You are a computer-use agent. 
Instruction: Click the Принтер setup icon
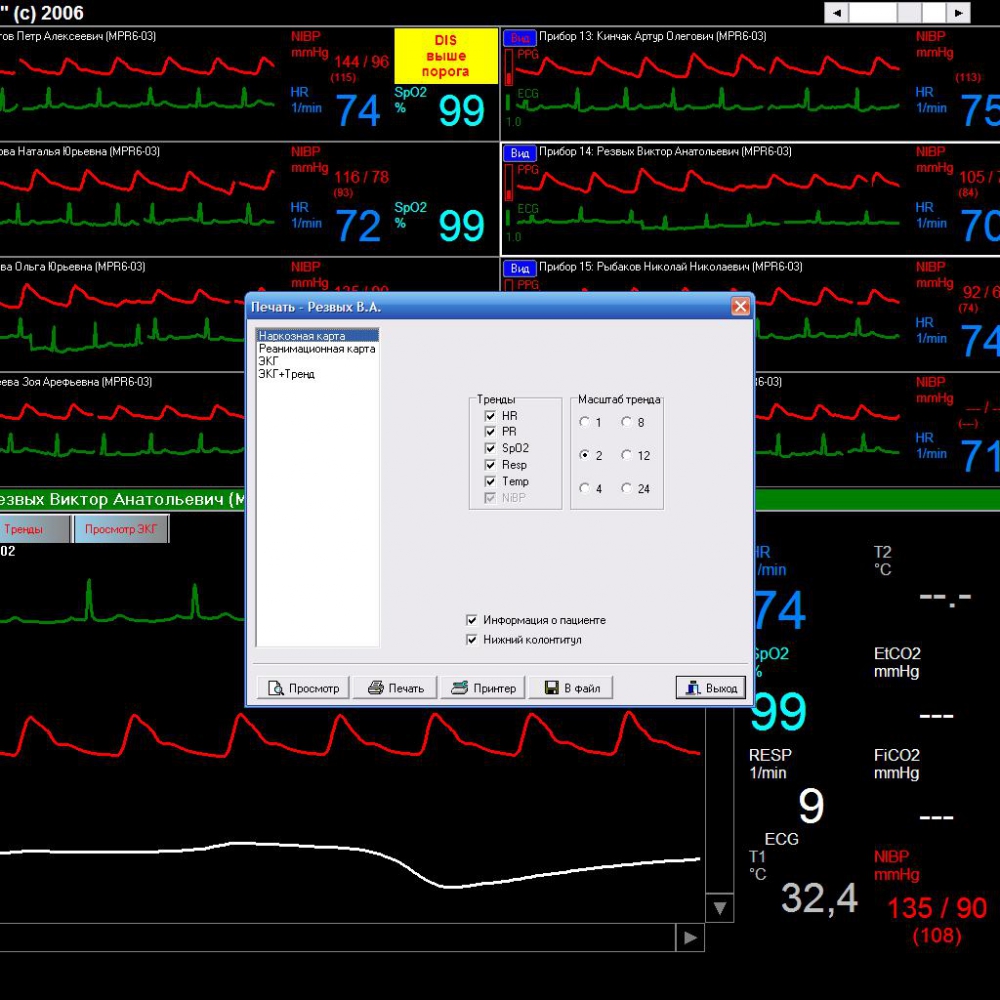(x=459, y=688)
